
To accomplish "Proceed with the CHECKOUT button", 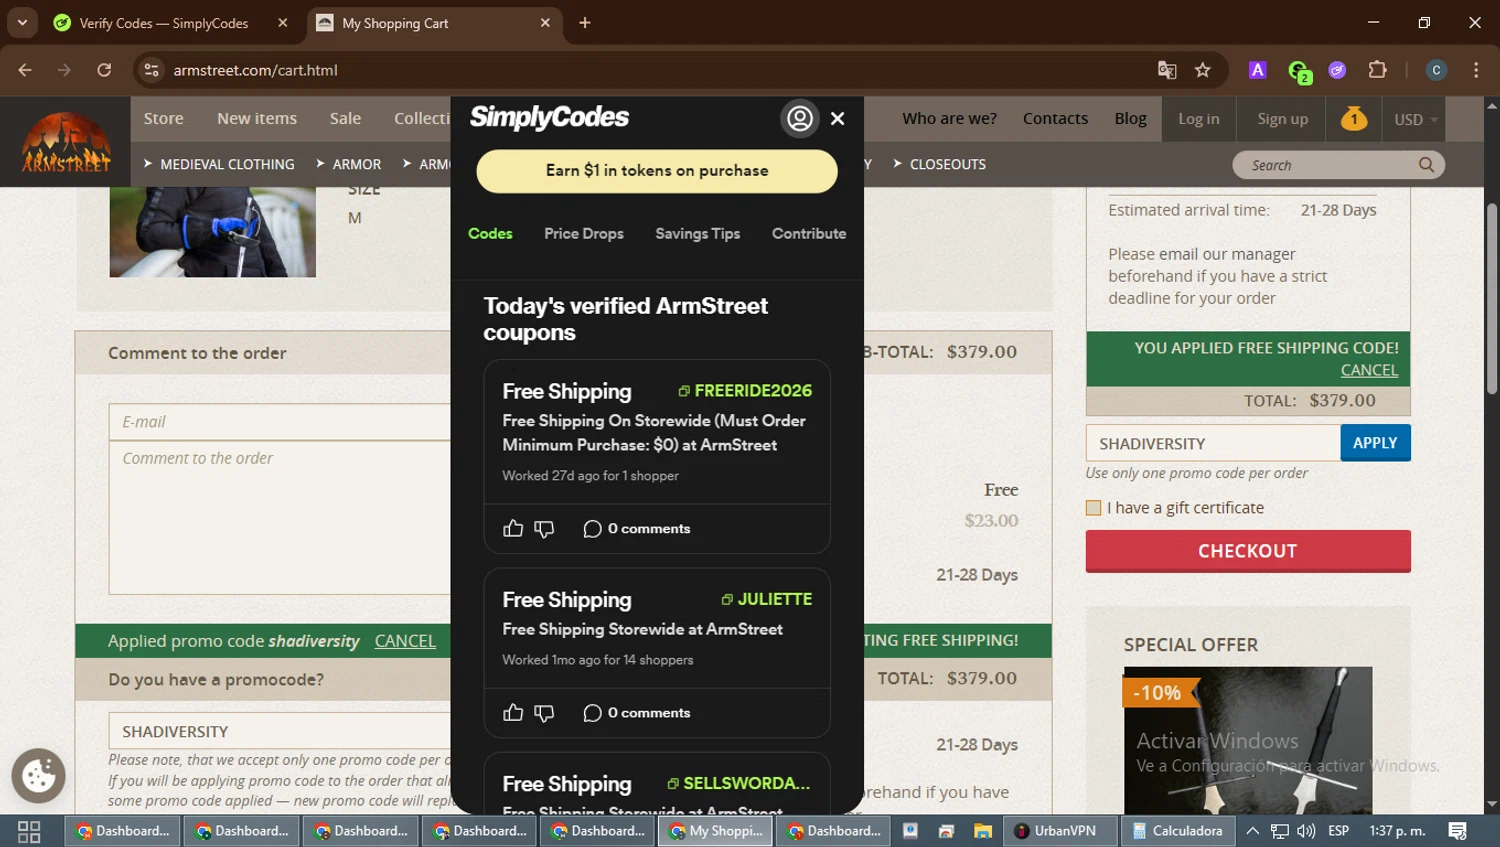I will pyautogui.click(x=1248, y=551).
